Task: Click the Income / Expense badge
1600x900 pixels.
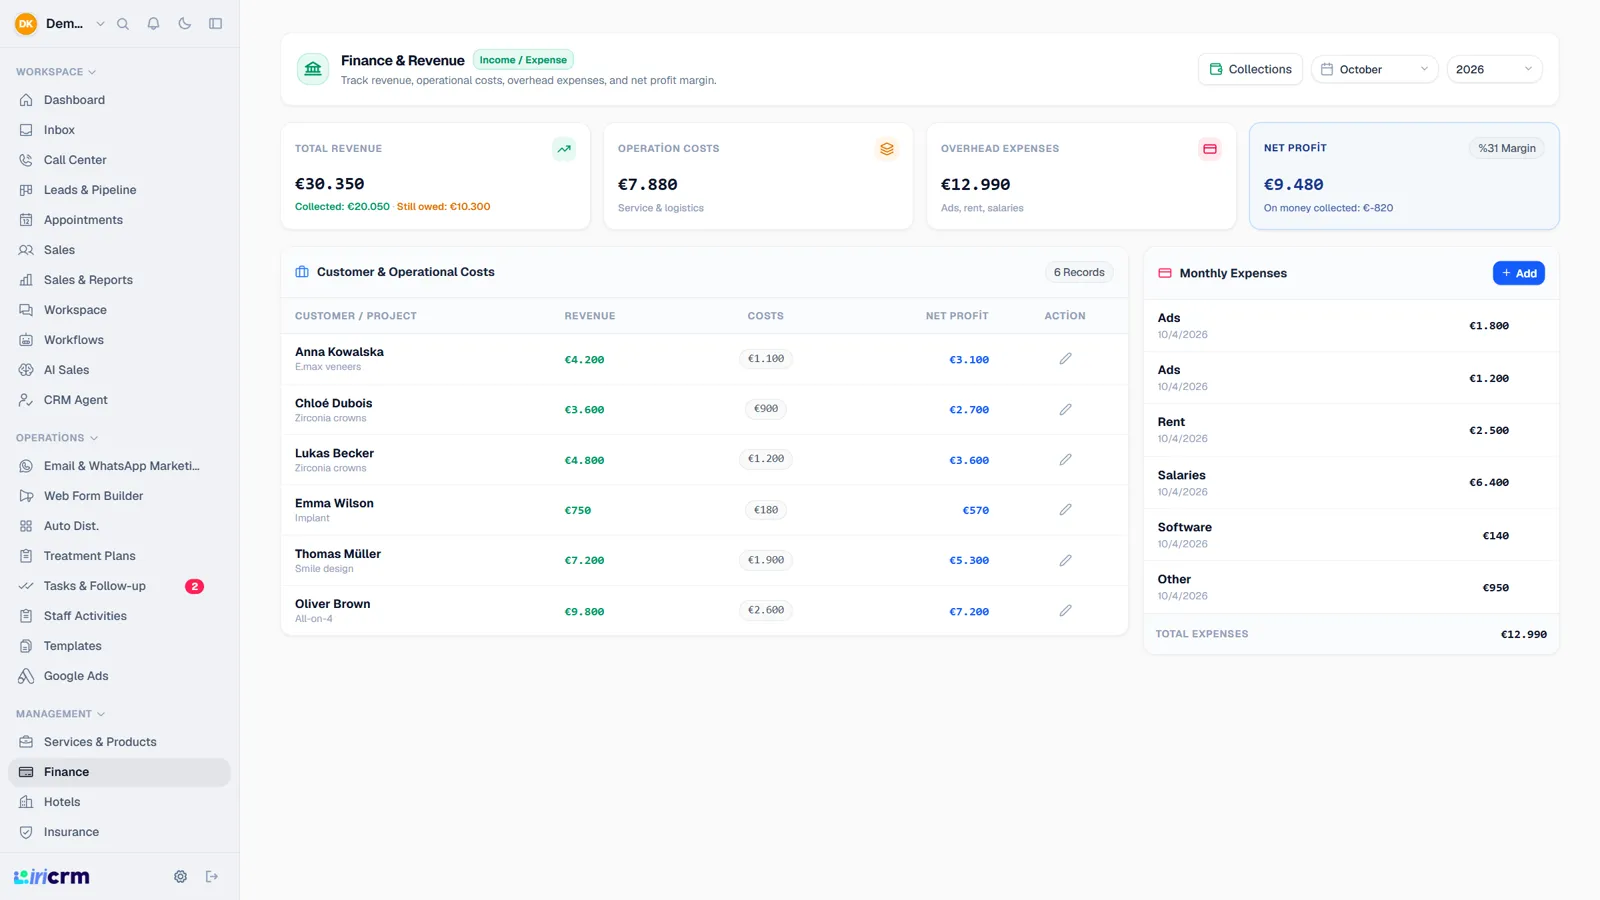Action: pyautogui.click(x=523, y=60)
